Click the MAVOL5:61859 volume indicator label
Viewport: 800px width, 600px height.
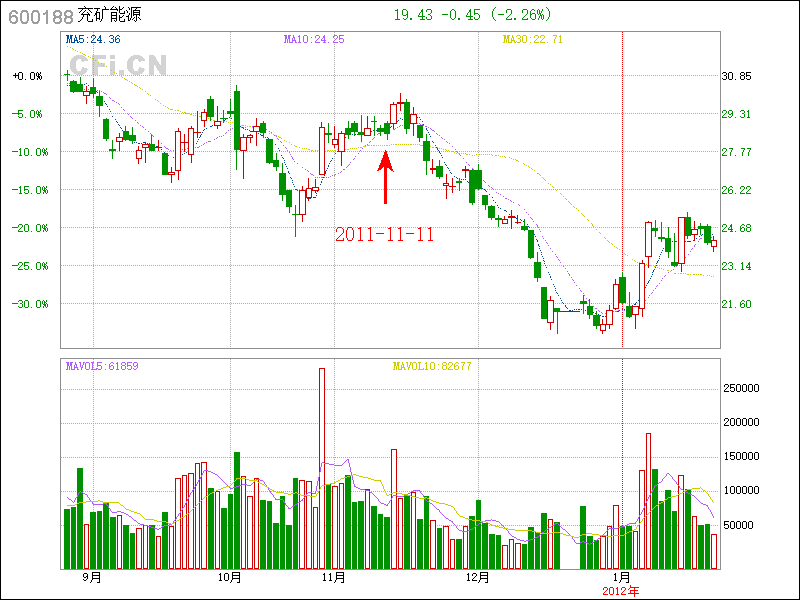tap(102, 366)
